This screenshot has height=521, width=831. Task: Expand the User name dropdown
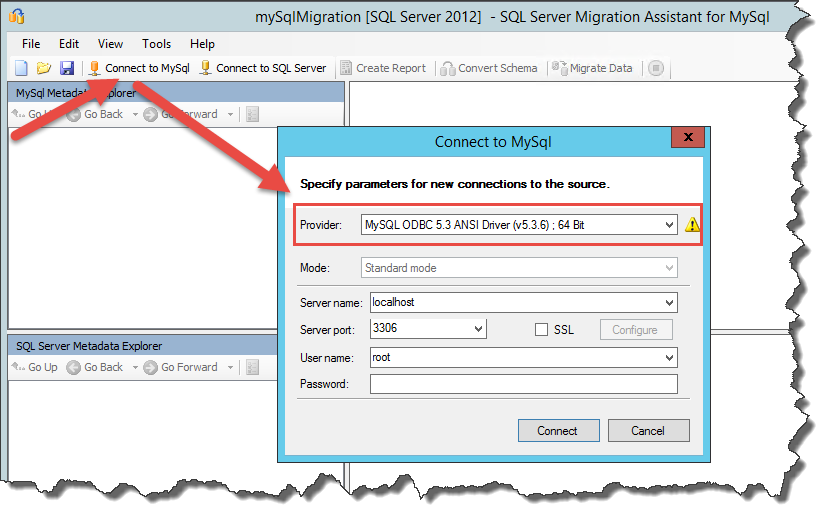tap(669, 357)
